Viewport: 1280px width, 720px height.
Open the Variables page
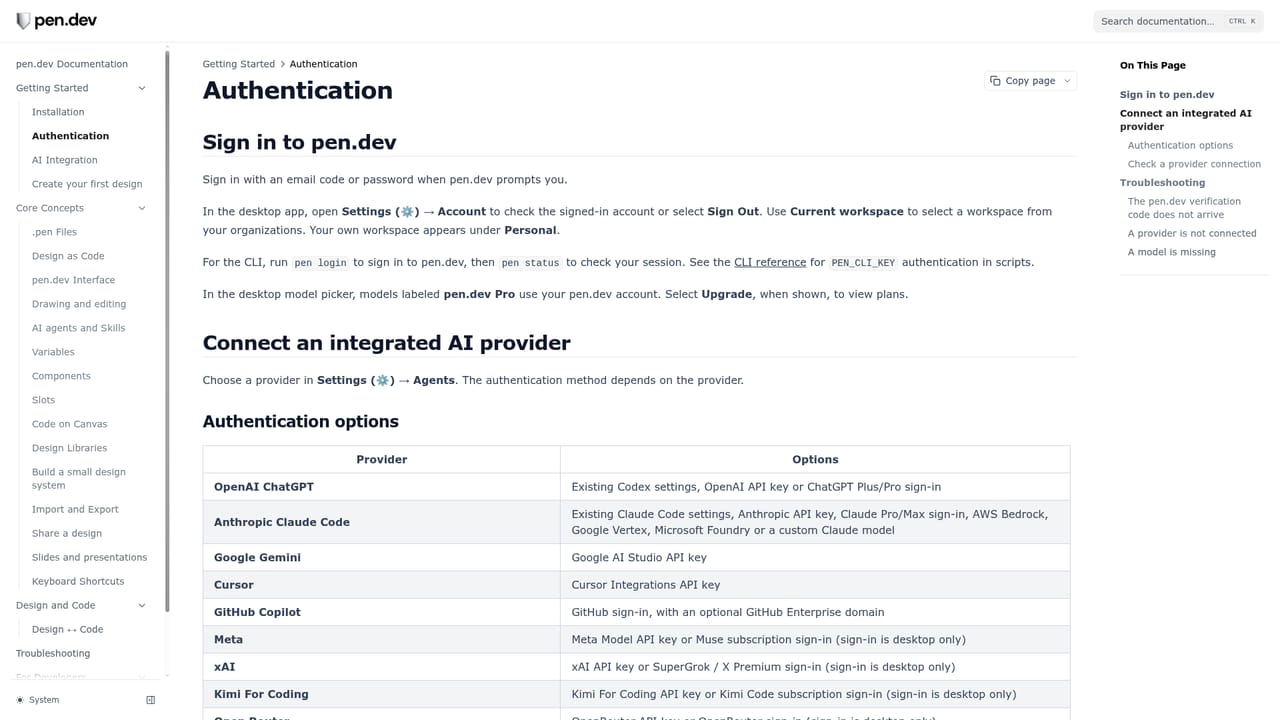pyautogui.click(x=53, y=352)
